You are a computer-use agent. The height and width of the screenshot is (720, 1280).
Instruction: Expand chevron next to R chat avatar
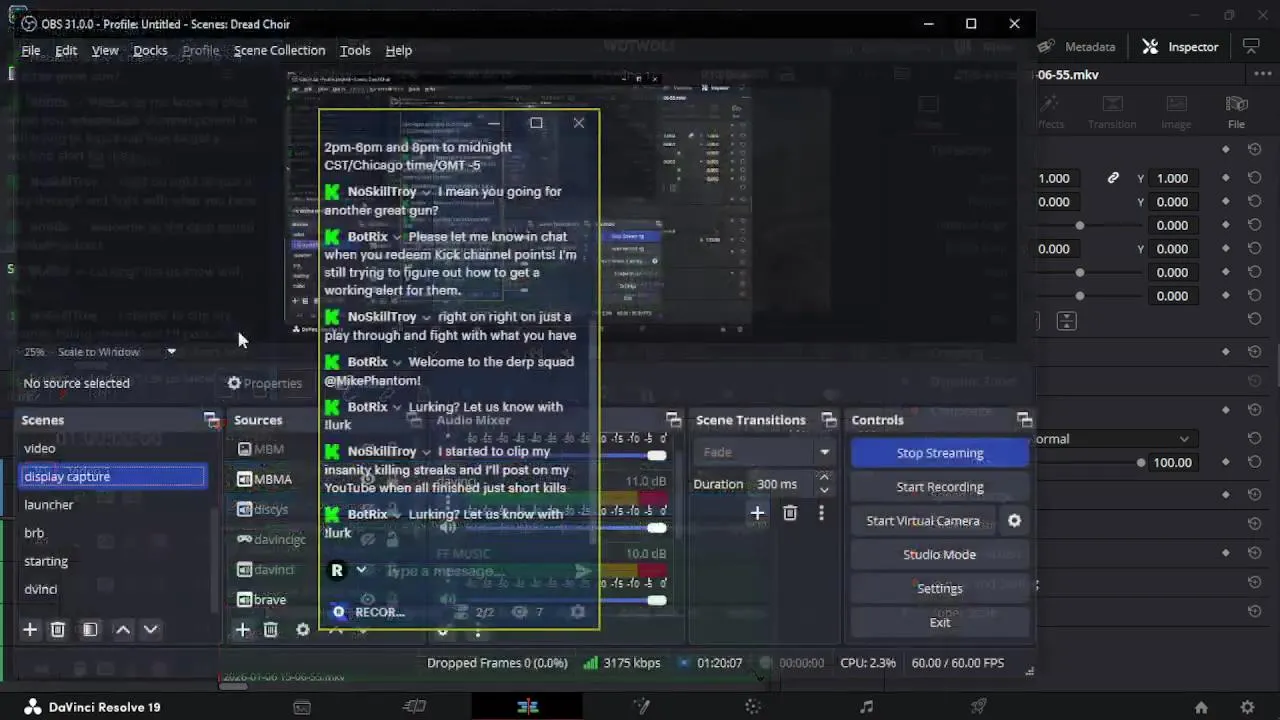point(361,570)
